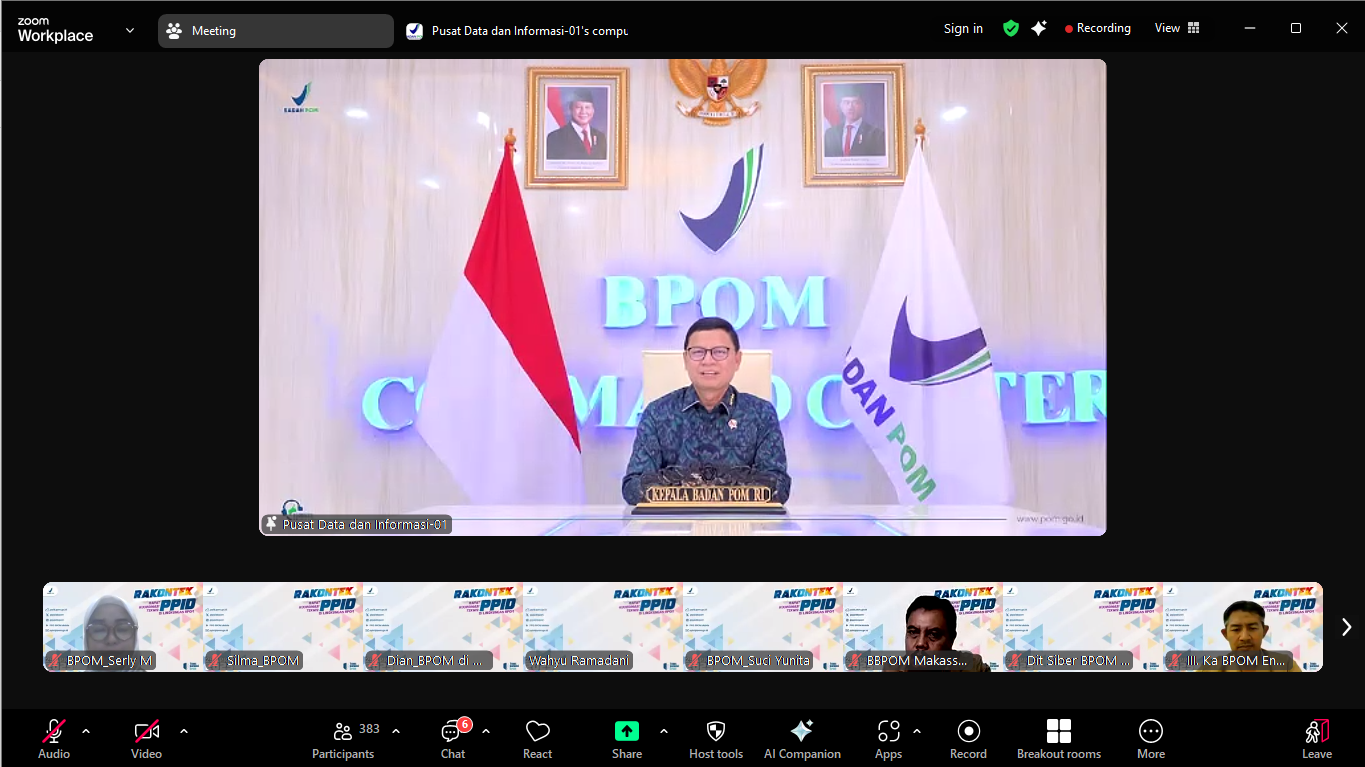Open the More options menu
The width and height of the screenshot is (1365, 767).
[1151, 739]
